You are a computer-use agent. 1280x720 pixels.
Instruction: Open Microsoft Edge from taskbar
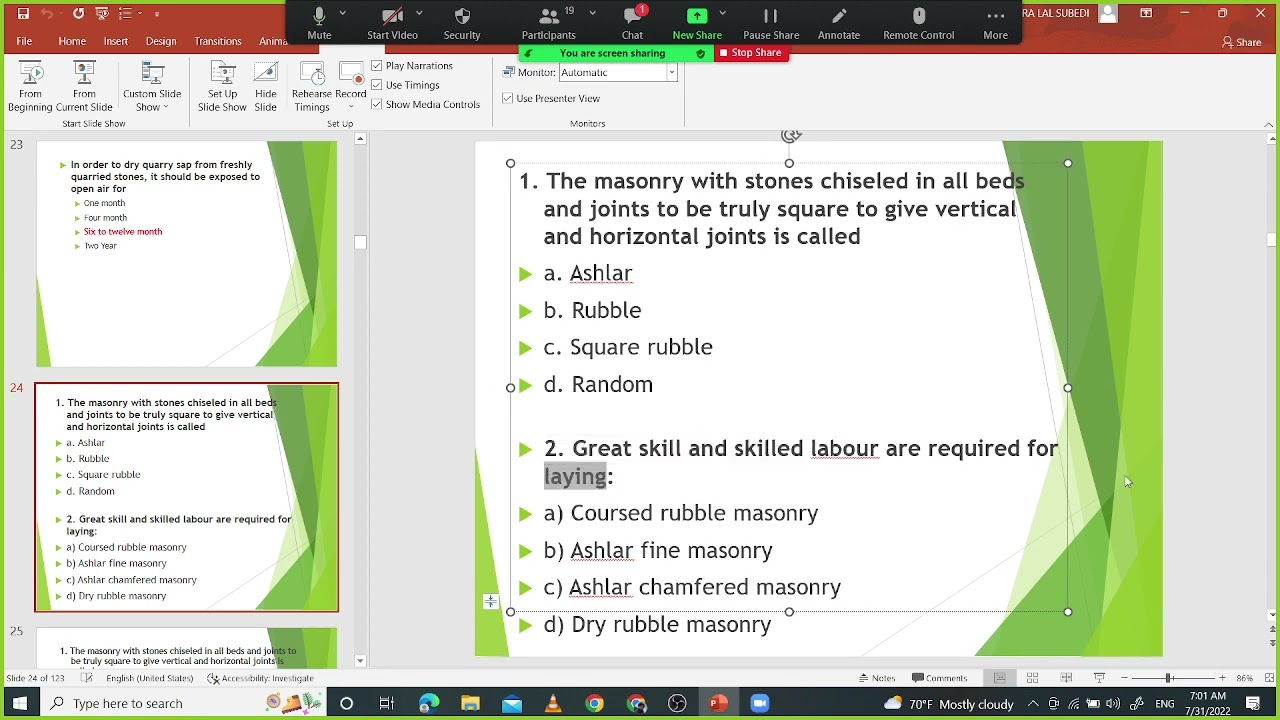429,704
